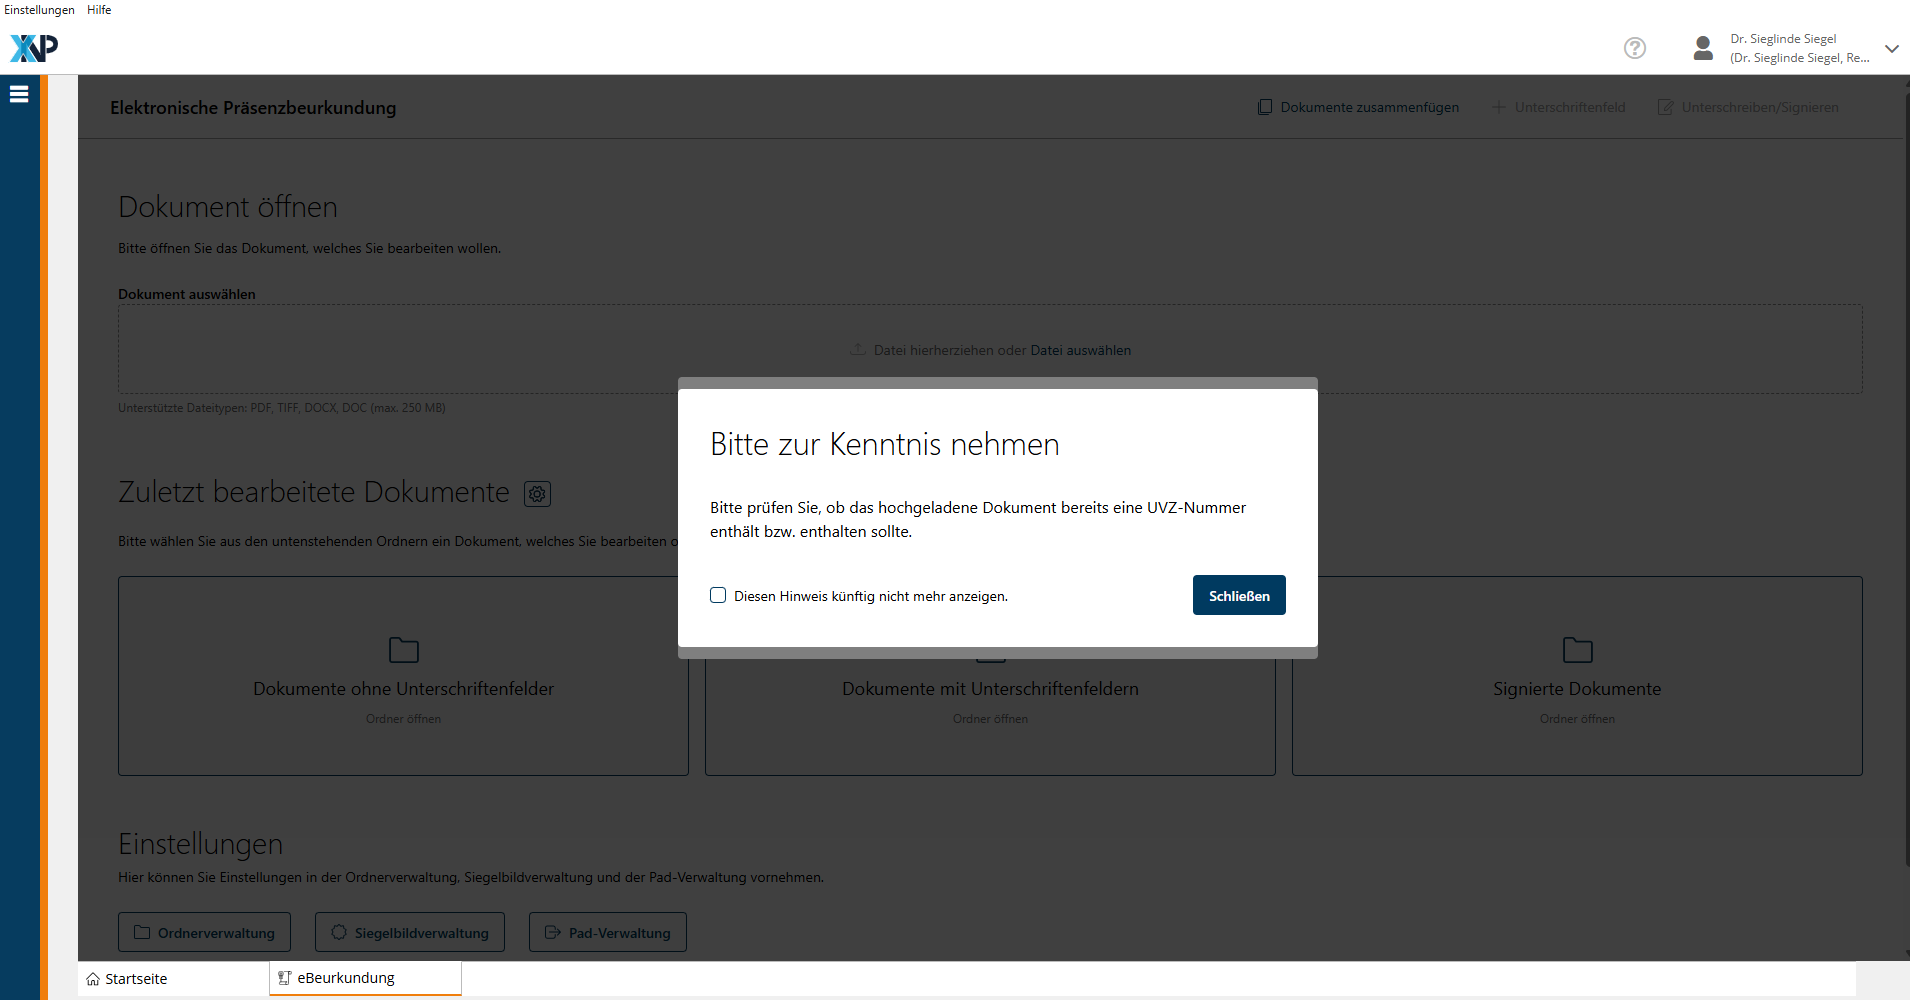Expand the user account dropdown chevron
This screenshot has height=1000, width=1910.
1891,48
